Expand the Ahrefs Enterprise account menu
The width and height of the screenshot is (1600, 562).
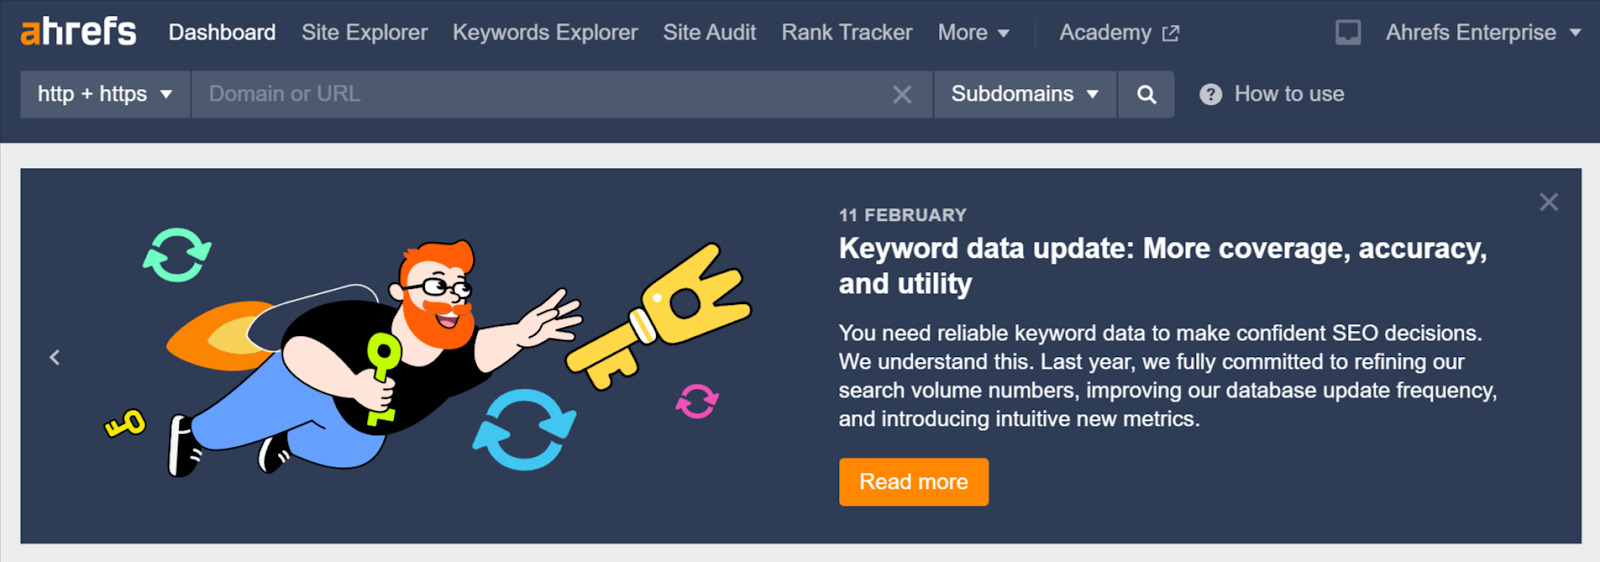tap(1482, 32)
